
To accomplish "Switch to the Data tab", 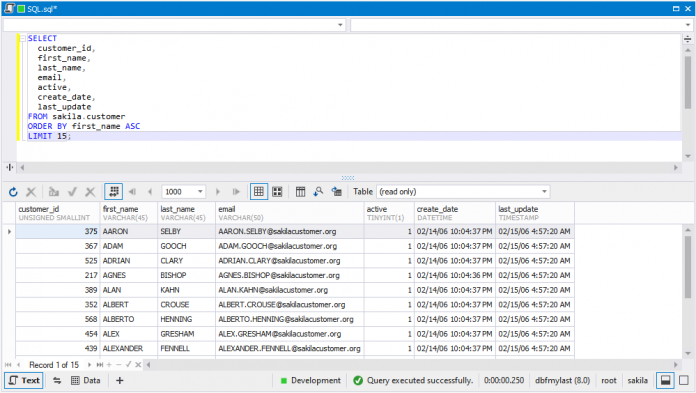I will point(86,381).
